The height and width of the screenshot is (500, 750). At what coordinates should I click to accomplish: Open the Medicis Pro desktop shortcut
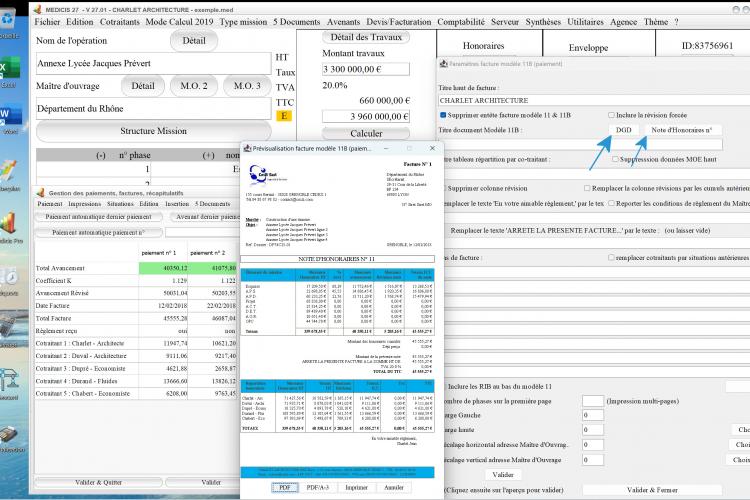[10, 227]
